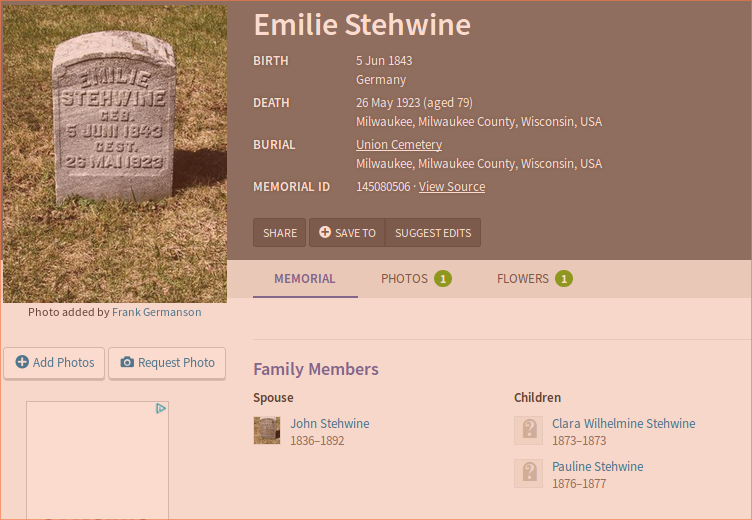Switch to the PHOTOS tab
The height and width of the screenshot is (520, 752).
click(x=416, y=279)
